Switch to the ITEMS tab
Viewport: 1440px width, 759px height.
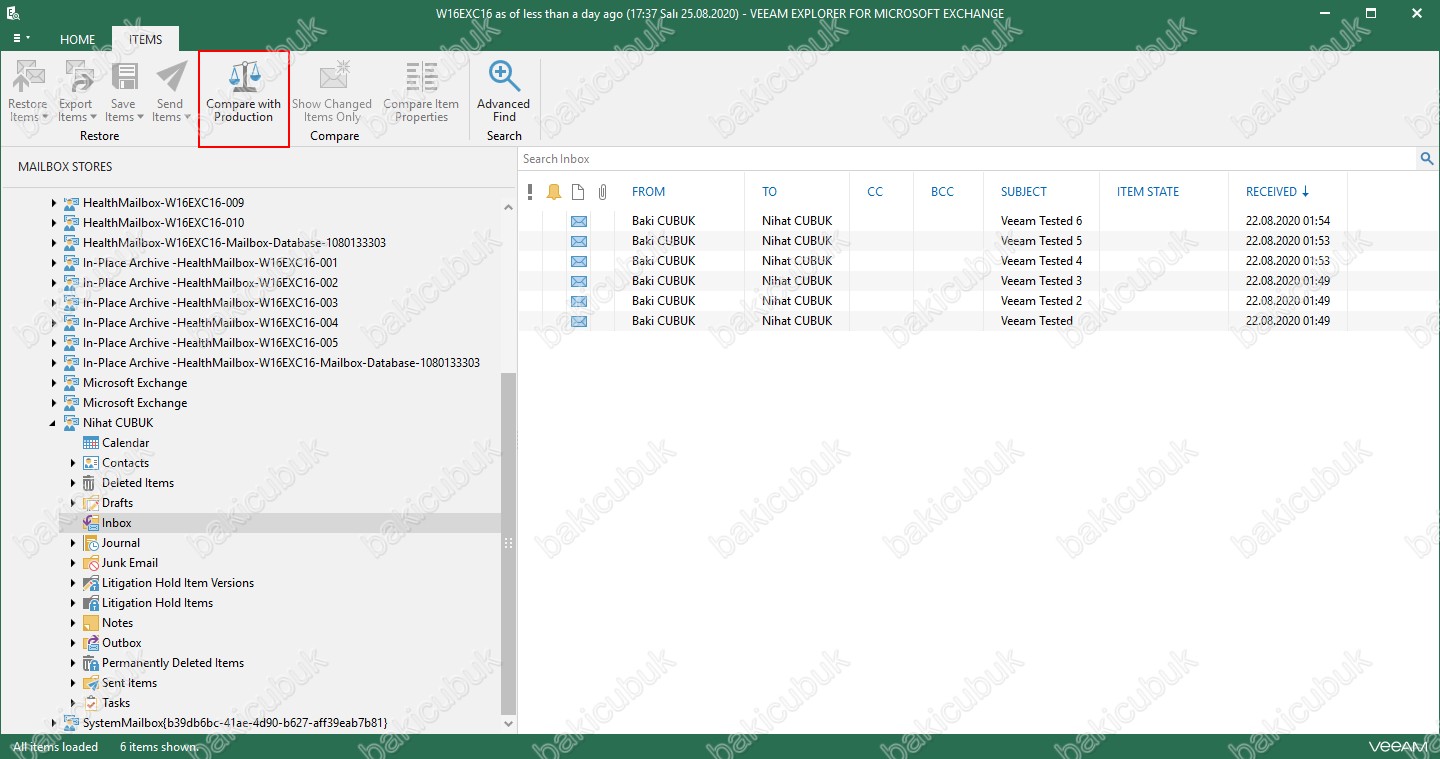[145, 40]
